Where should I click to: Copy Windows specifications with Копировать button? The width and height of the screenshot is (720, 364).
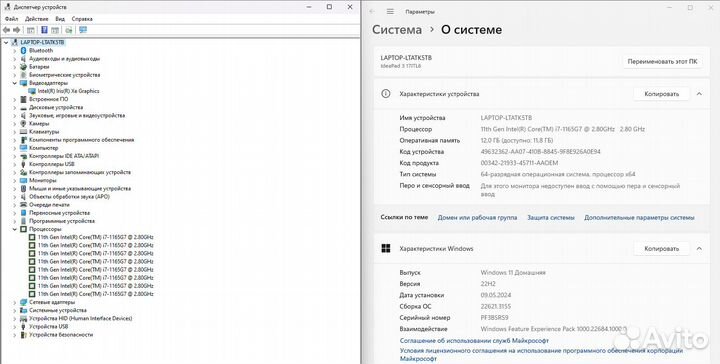(661, 248)
